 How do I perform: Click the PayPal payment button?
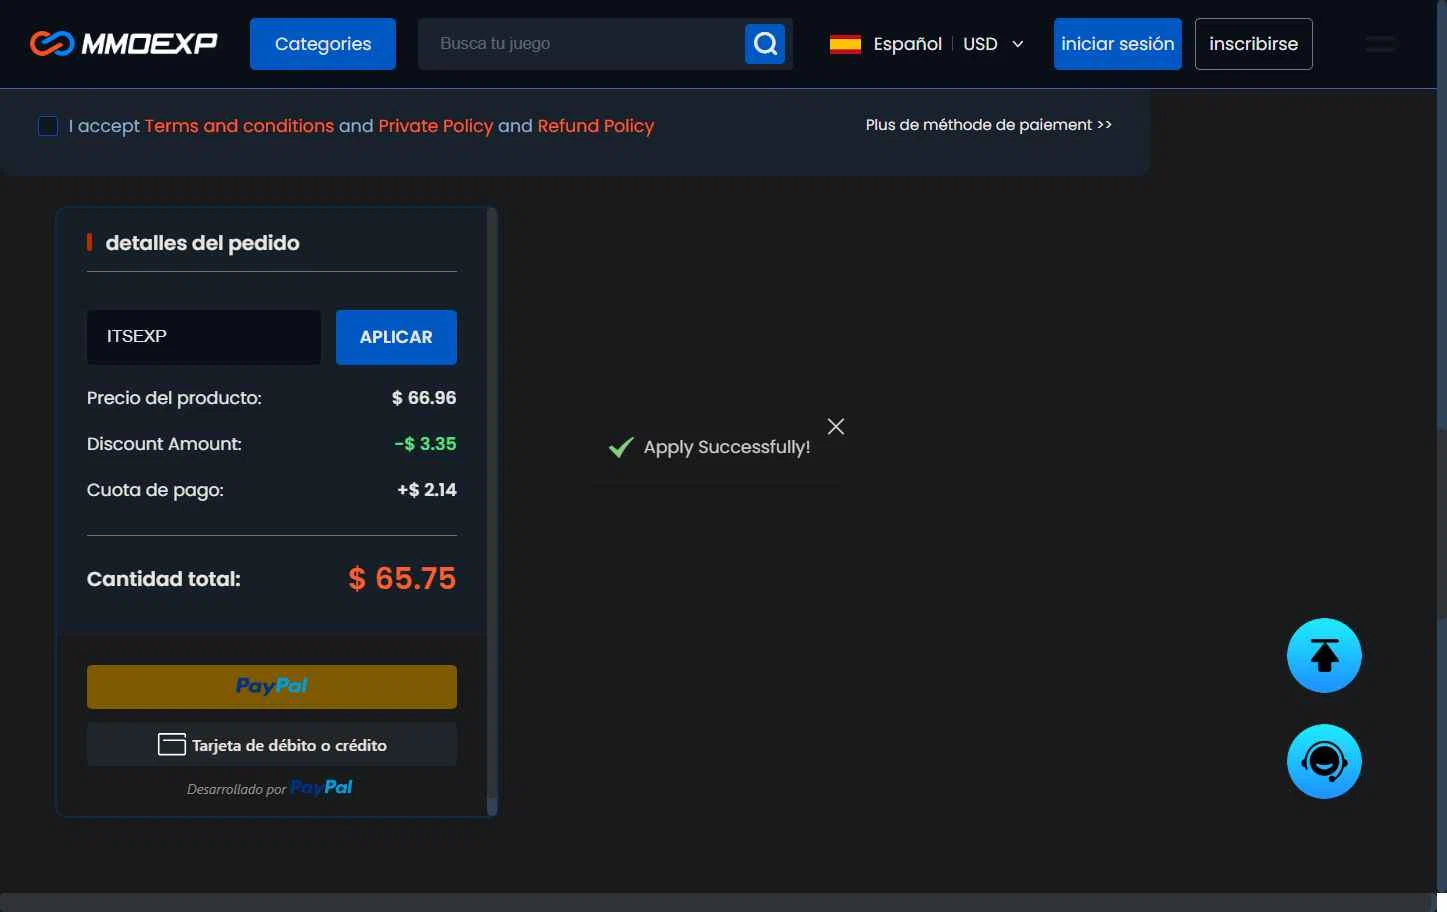tap(272, 687)
